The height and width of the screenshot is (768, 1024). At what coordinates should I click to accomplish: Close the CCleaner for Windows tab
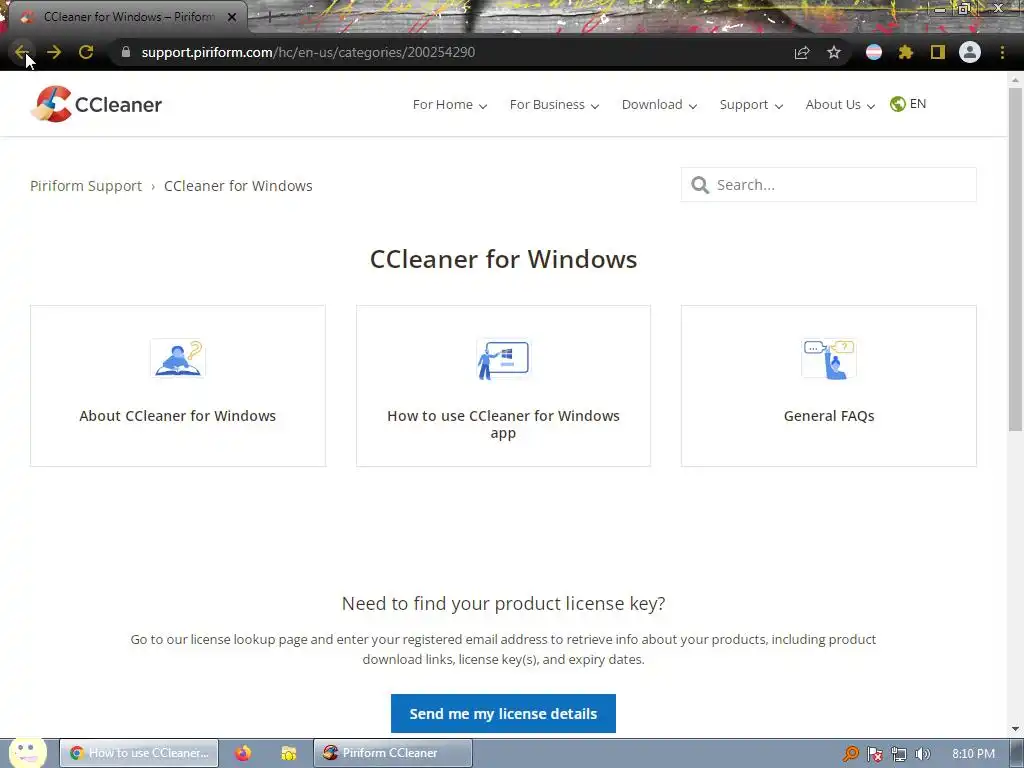[232, 17]
